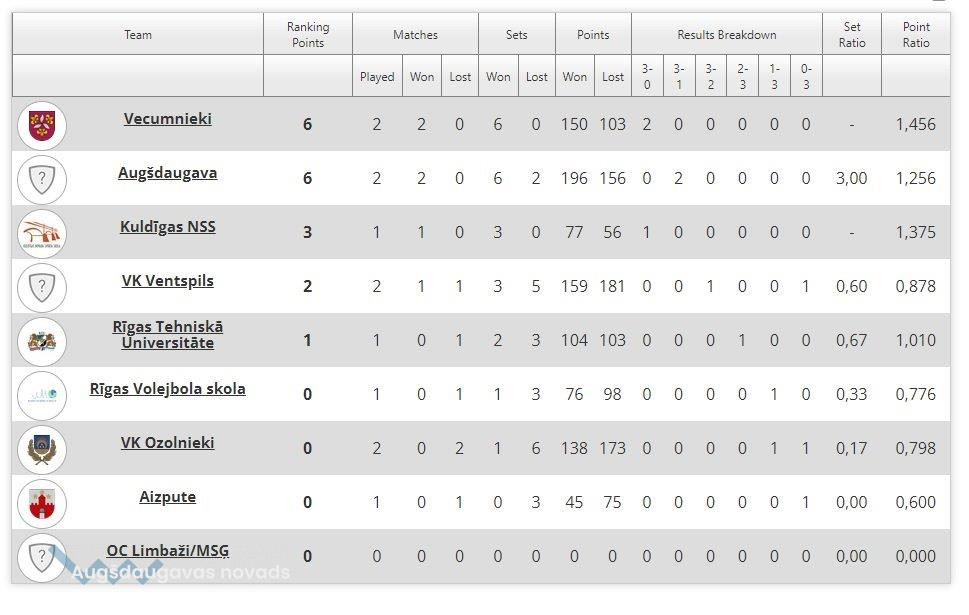The width and height of the screenshot is (969, 615).
Task: Open the Vecumnieki team link
Action: 168,118
